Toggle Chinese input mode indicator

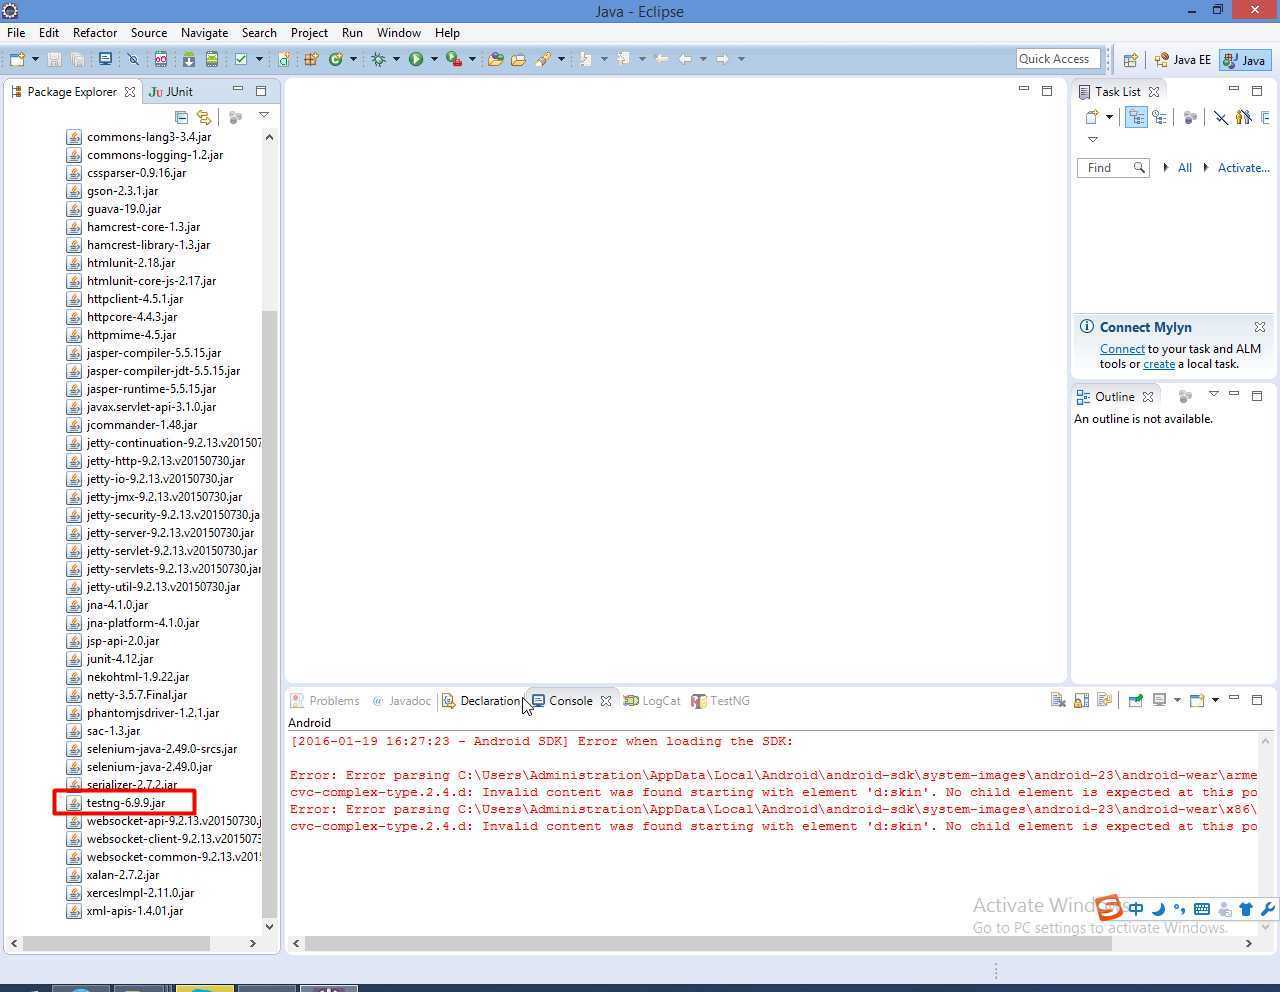pos(1136,909)
